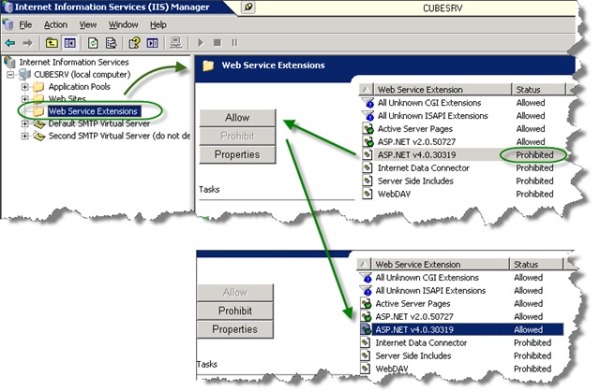600x391 pixels.
Task: Select Internet Data Connector in upper list
Action: pos(423,168)
